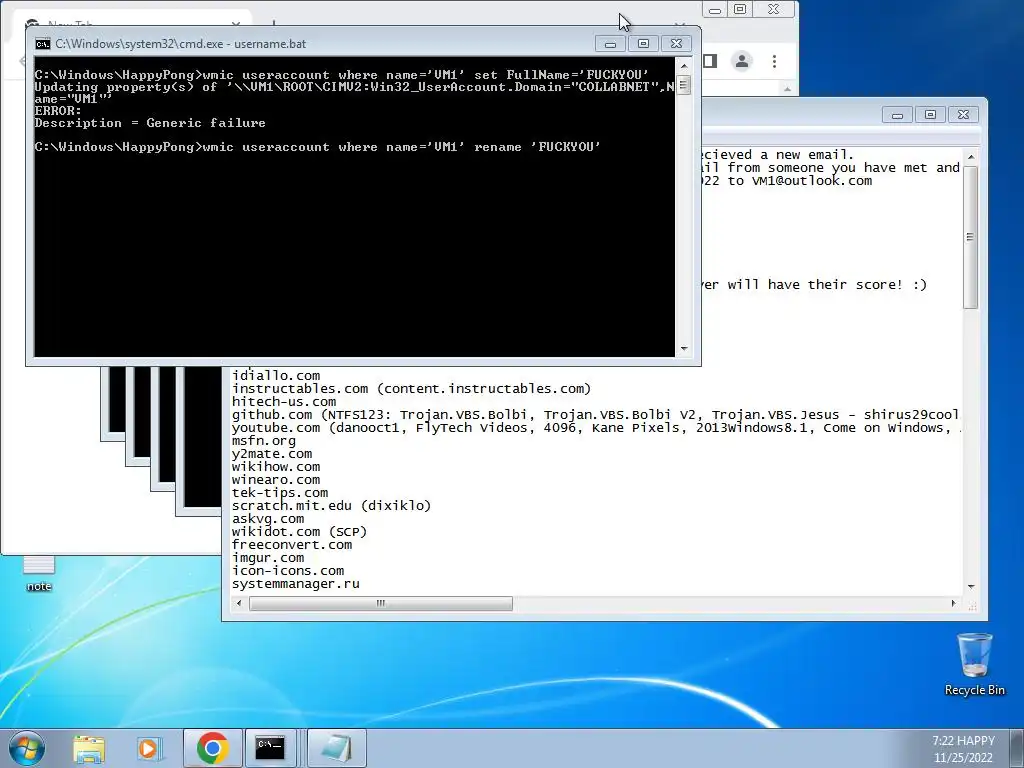Maximize the cmd.exe username.bat window
Viewport: 1024px width, 768px height.
click(x=643, y=44)
